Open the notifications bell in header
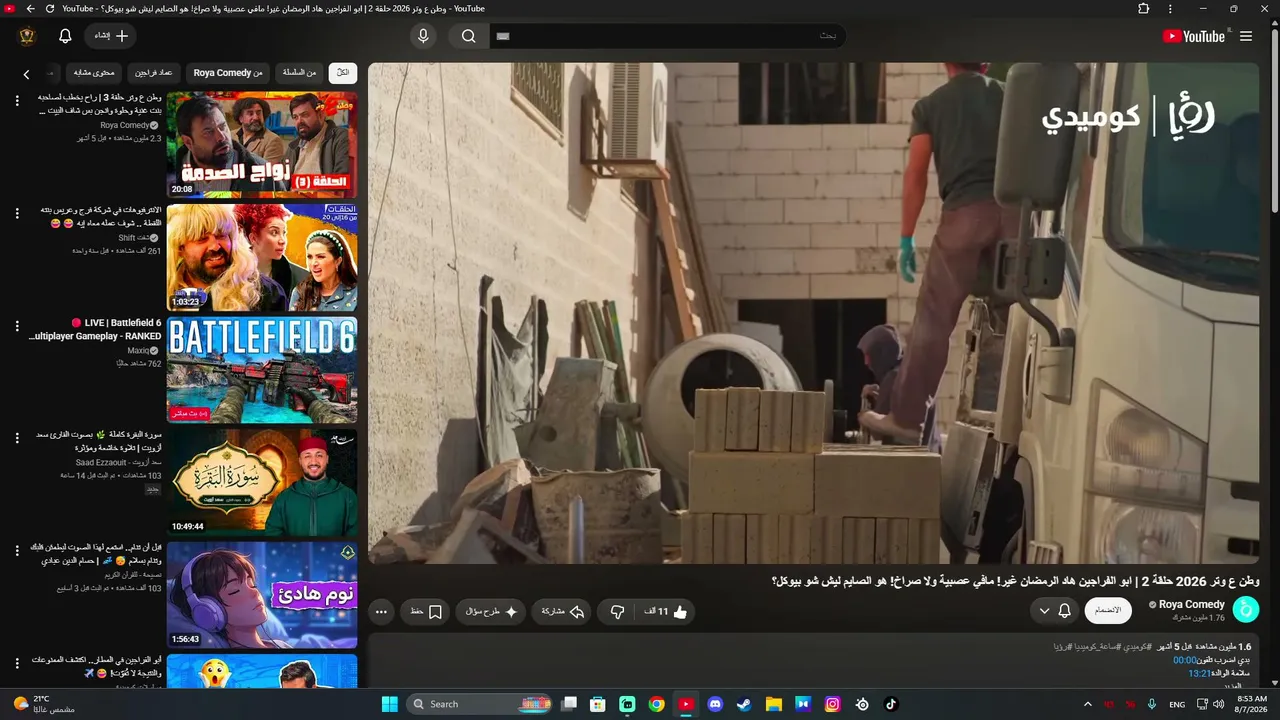Screen dimensions: 1280x720 click(65, 36)
